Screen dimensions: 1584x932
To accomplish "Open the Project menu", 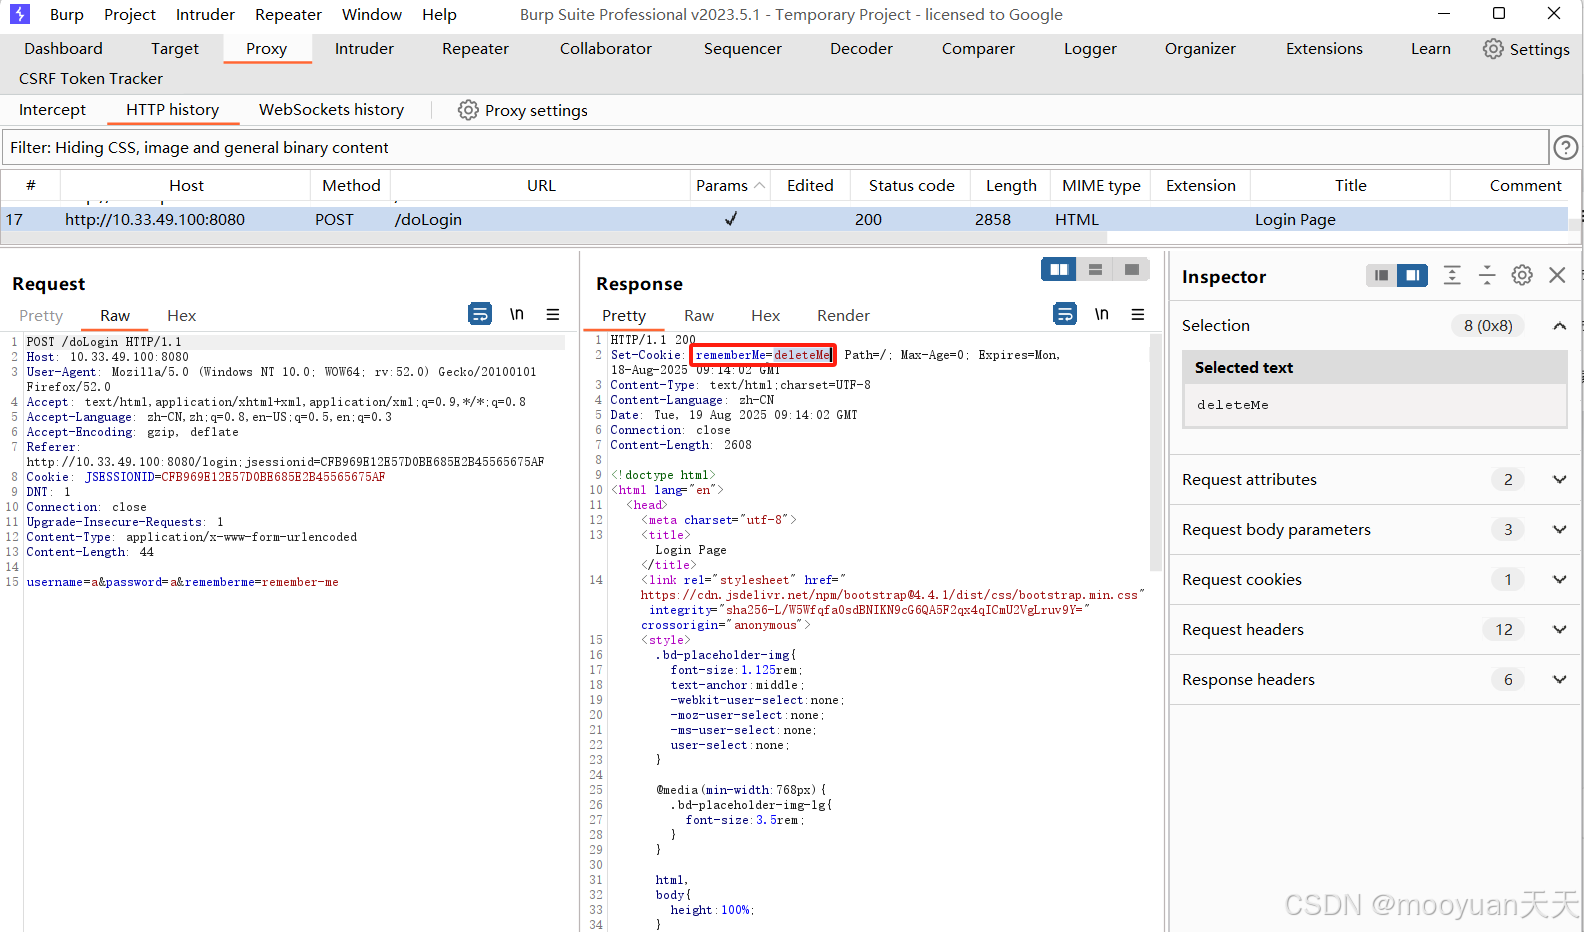I will tap(130, 14).
